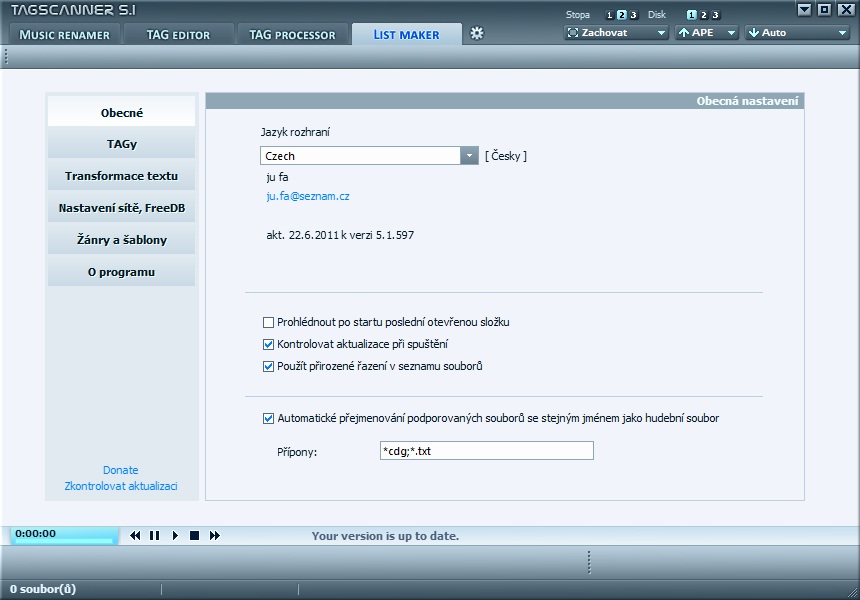Select Stopa format option 3
Screen dimensions: 860x600
633,15
